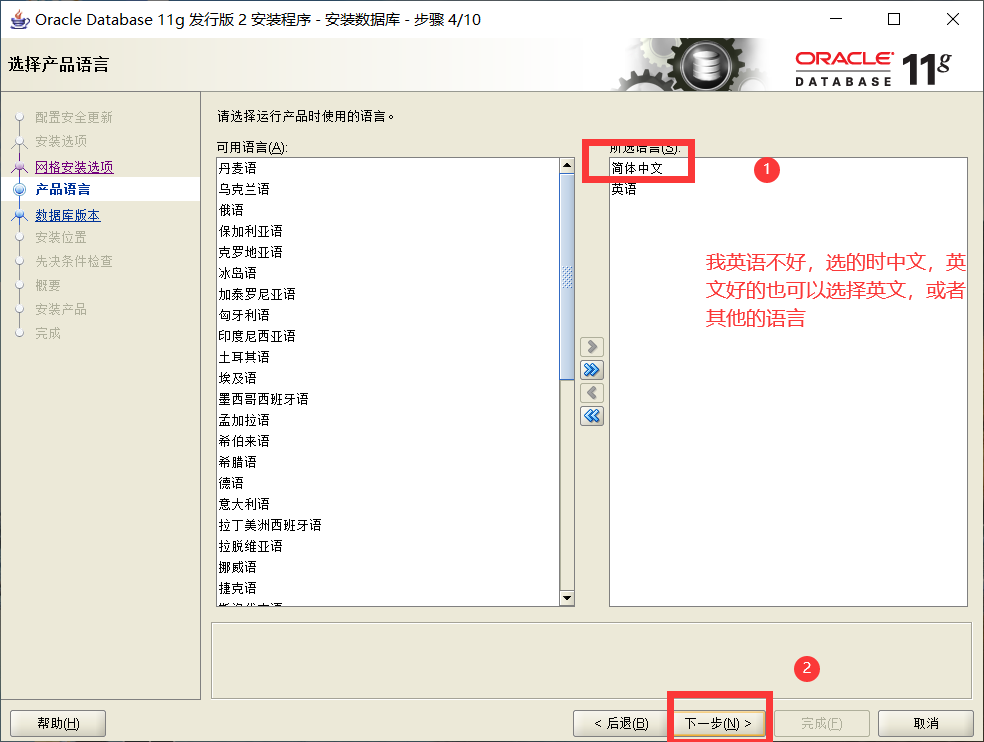
Task: Add all languages with double right arrow
Action: pos(592,370)
